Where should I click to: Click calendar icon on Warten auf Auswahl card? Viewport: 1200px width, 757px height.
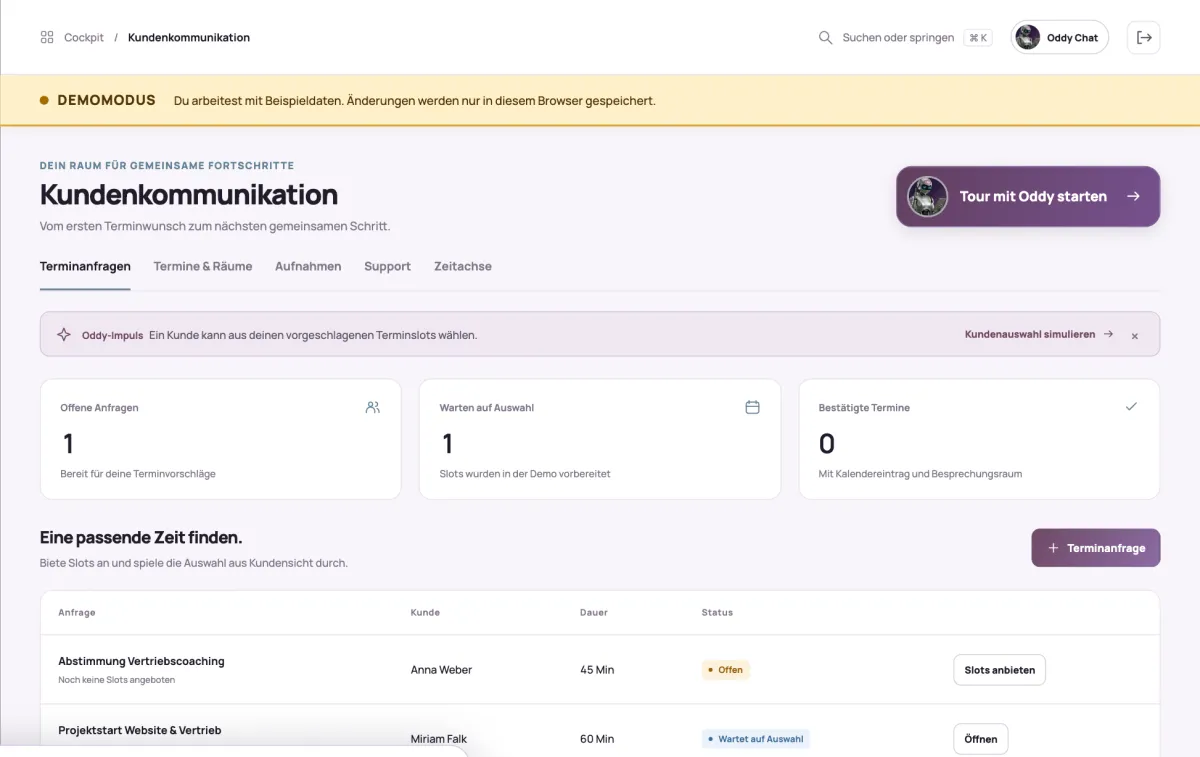pos(752,407)
